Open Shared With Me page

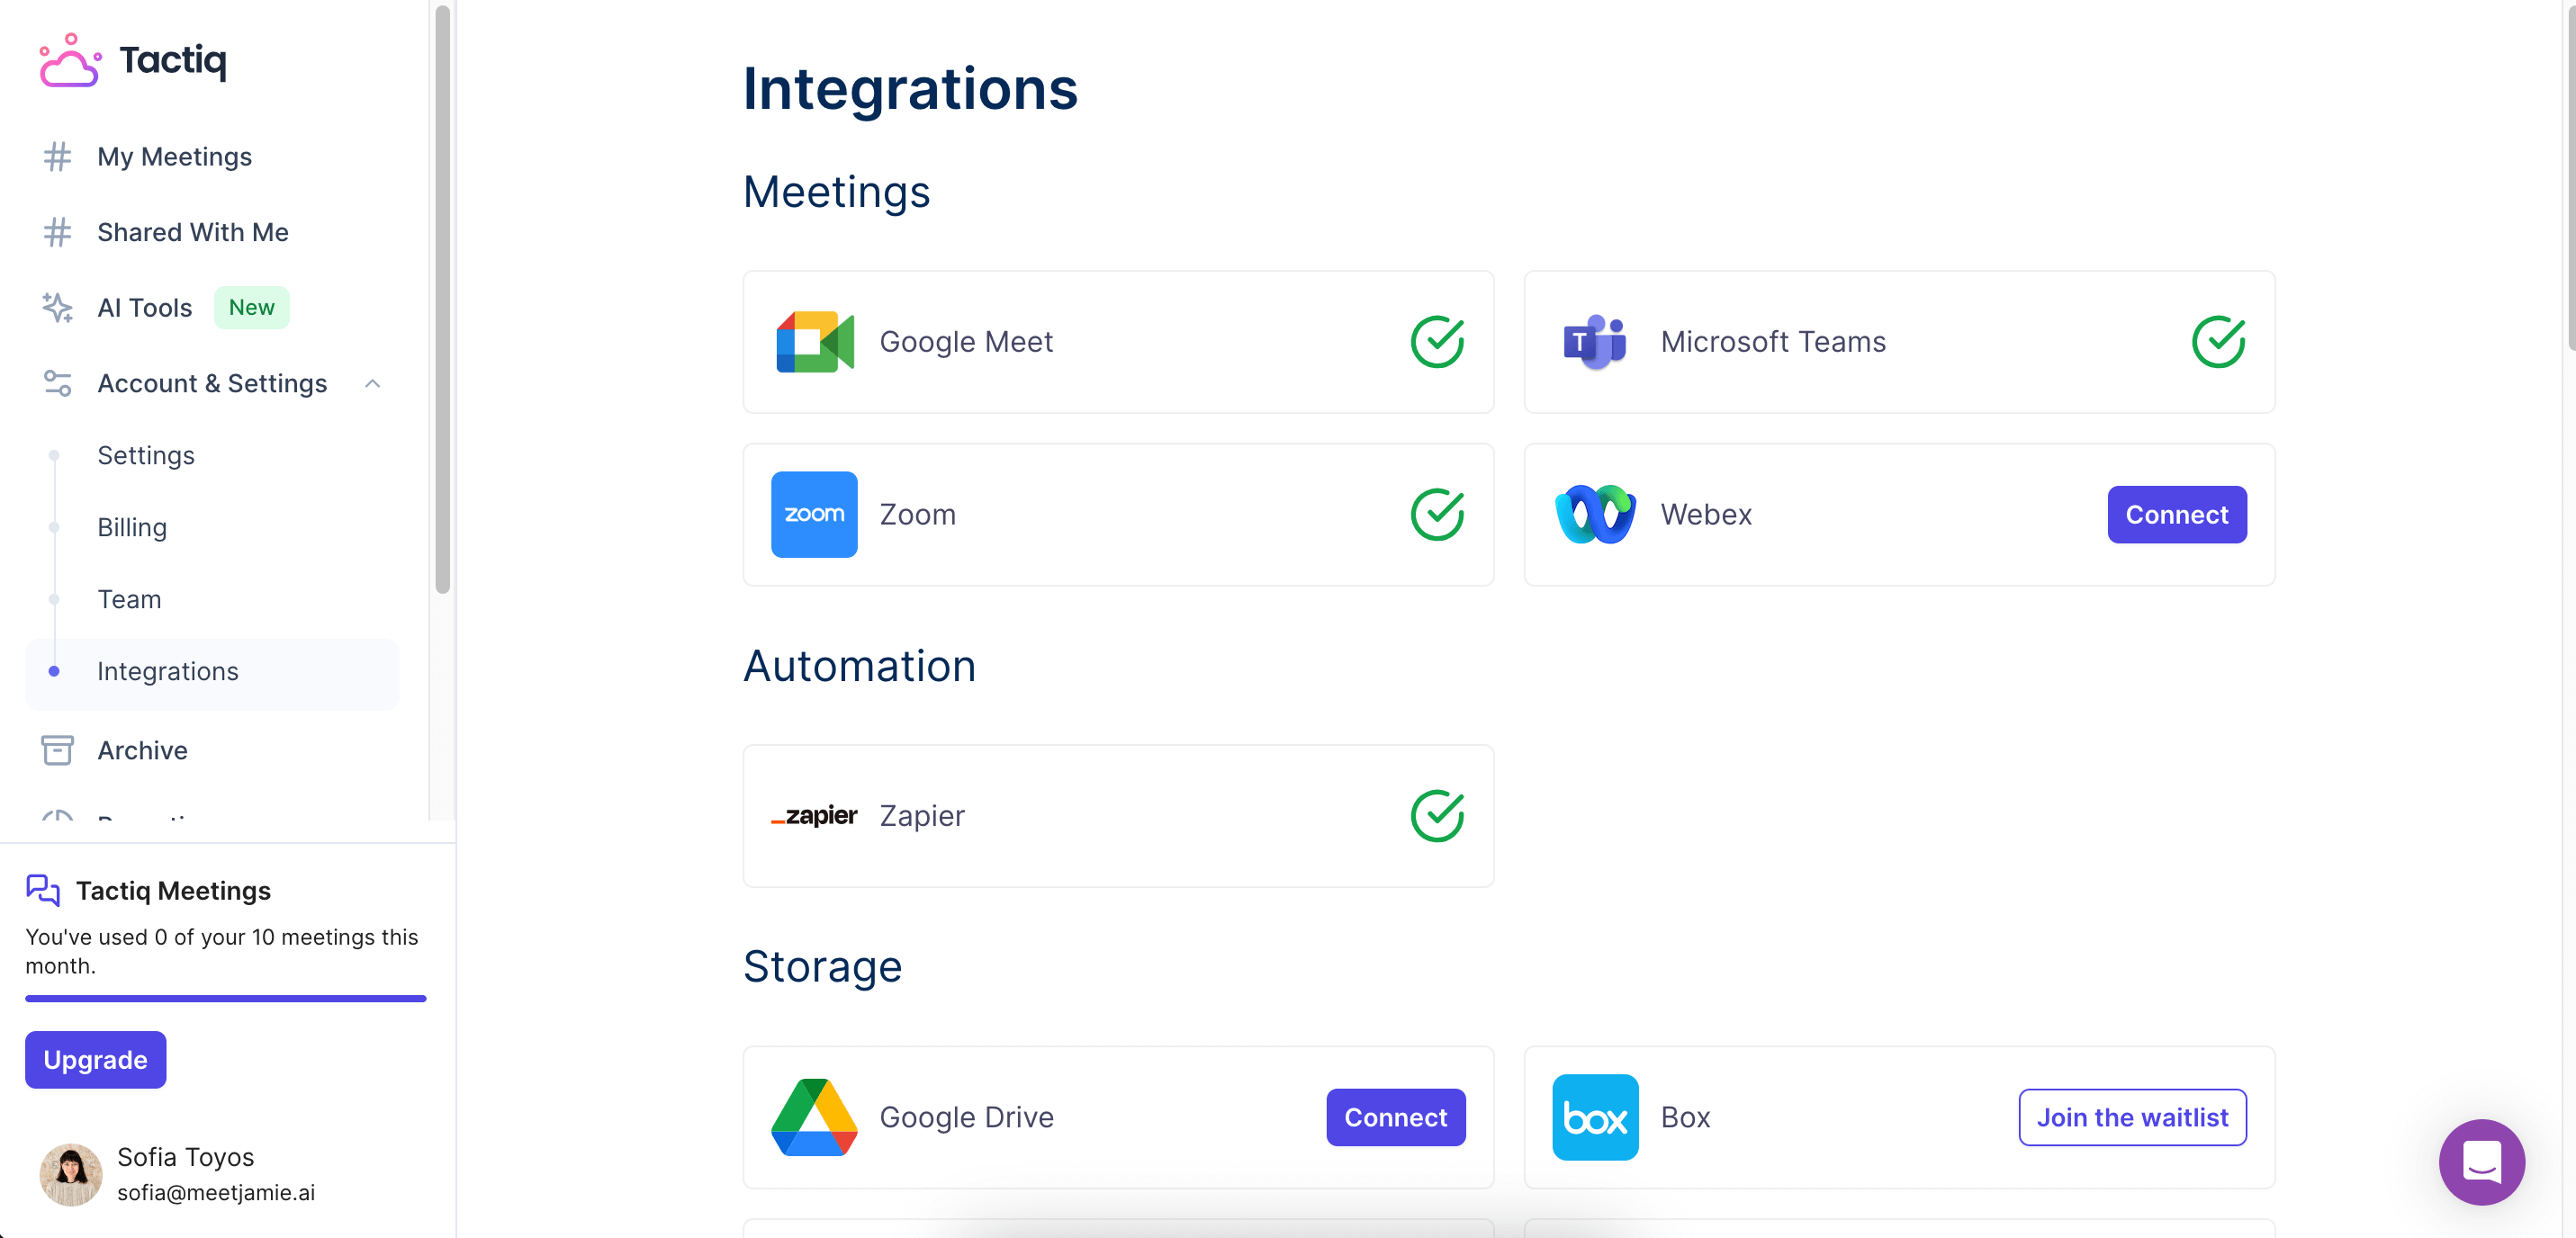tap(192, 232)
